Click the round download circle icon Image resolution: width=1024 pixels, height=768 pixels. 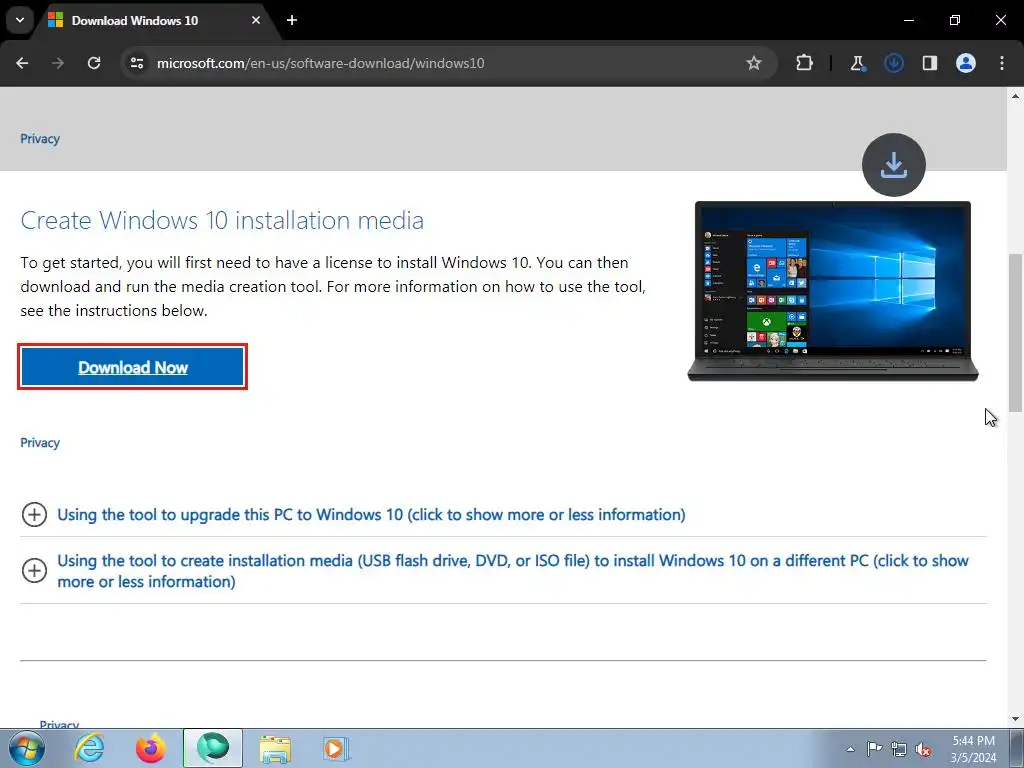893,165
